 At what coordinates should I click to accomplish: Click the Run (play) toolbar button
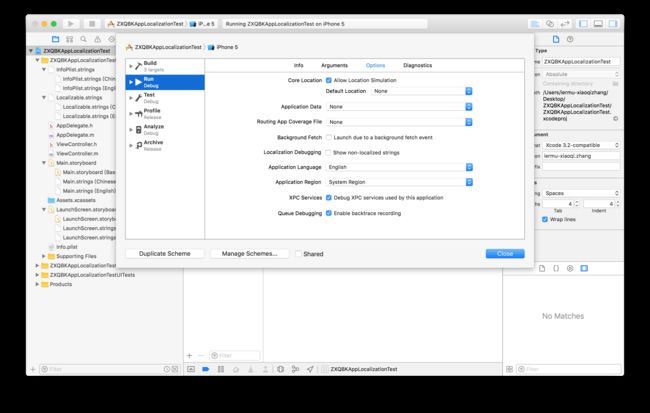[x=71, y=24]
